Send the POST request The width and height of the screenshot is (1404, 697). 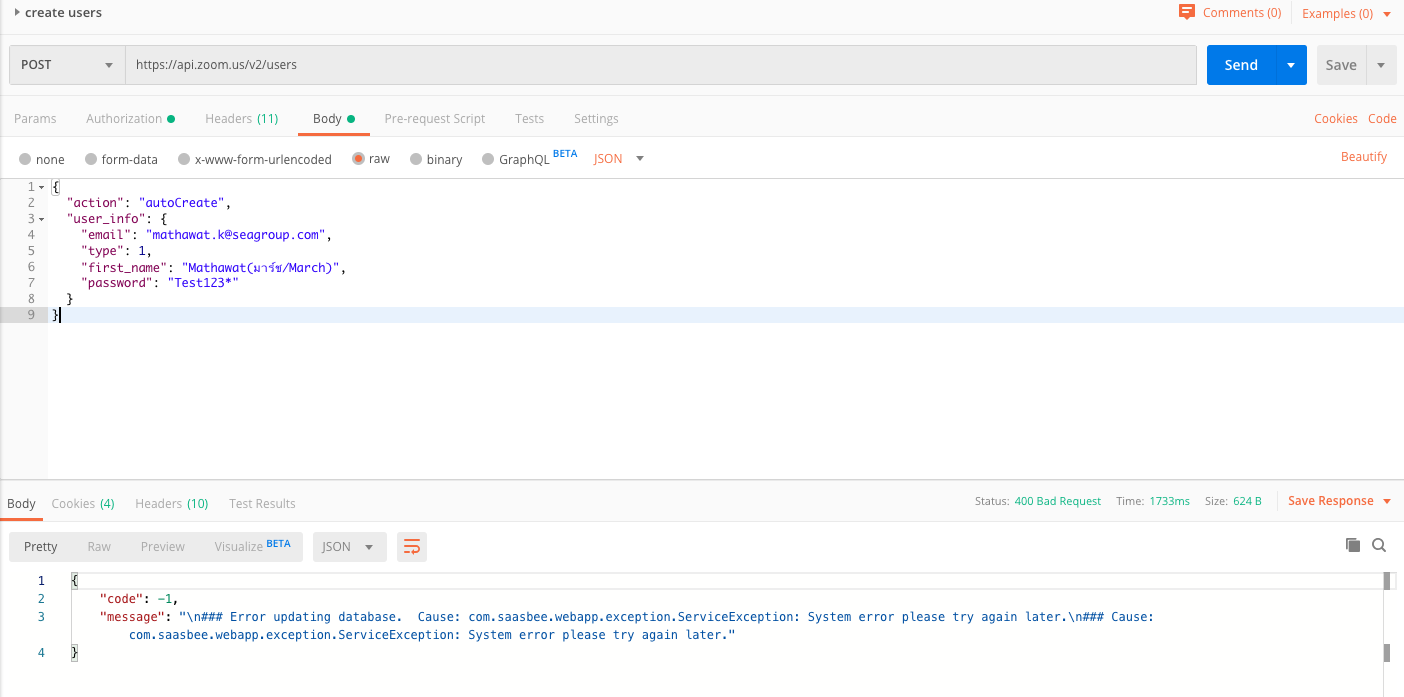click(1241, 65)
